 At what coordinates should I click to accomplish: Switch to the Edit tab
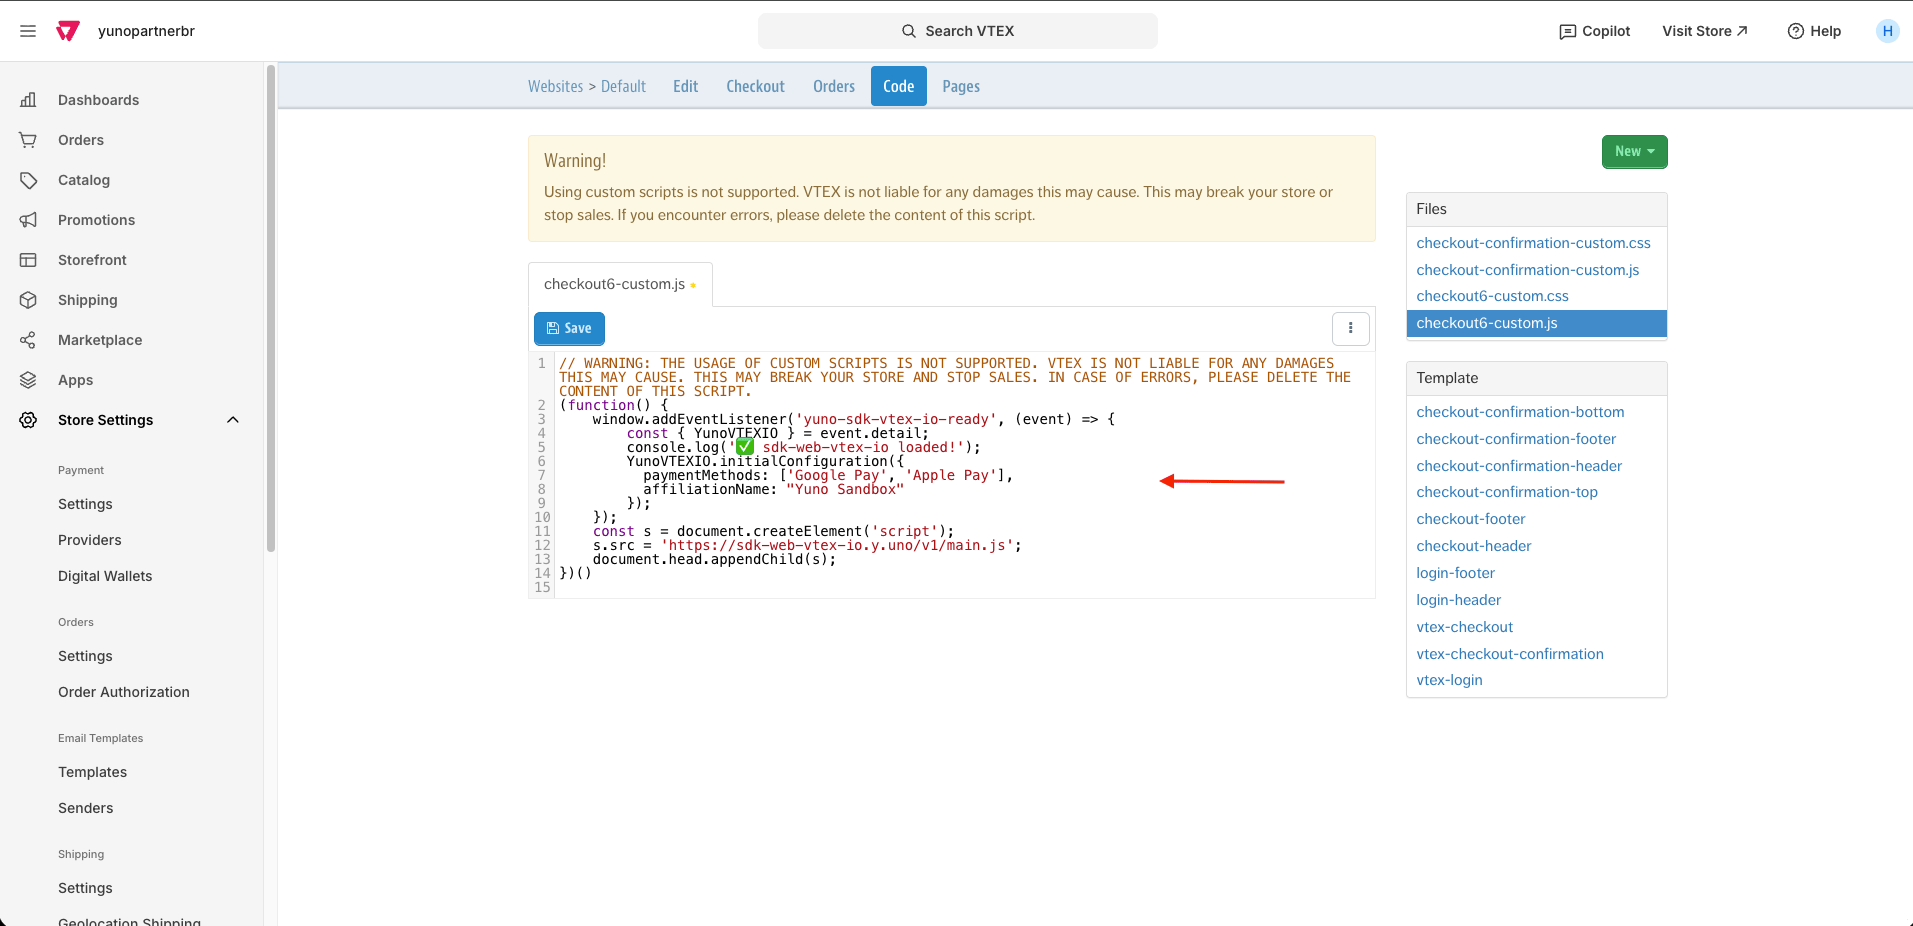pyautogui.click(x=685, y=86)
